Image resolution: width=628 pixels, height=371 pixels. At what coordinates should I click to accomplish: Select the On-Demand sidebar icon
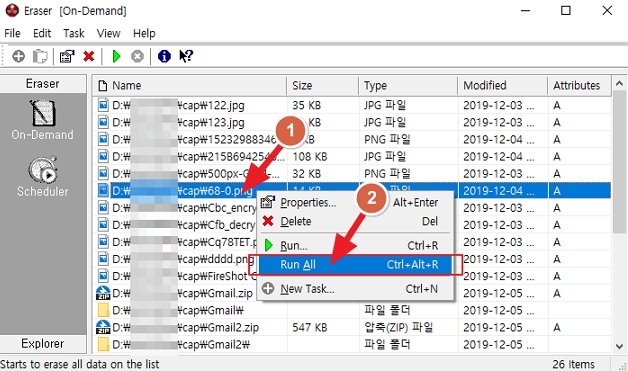point(42,113)
